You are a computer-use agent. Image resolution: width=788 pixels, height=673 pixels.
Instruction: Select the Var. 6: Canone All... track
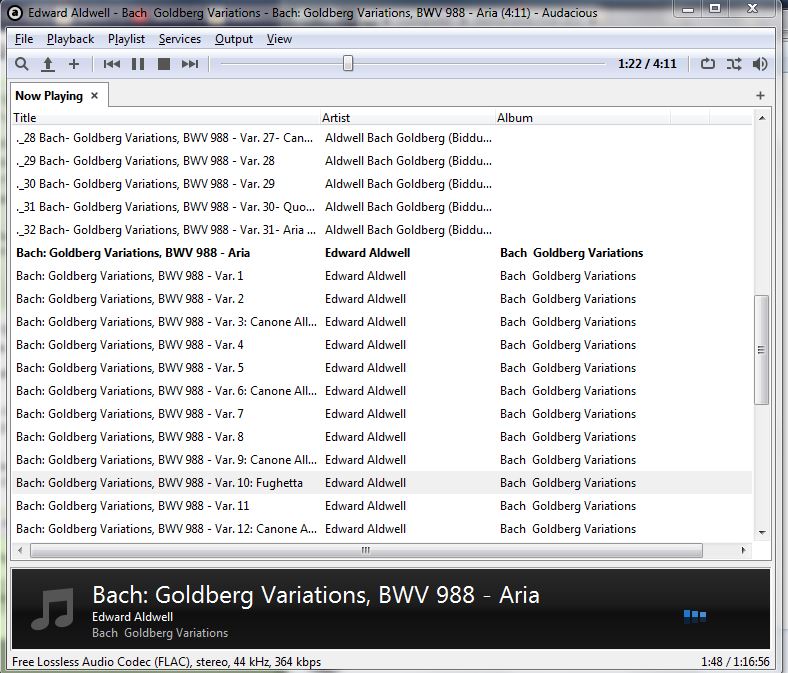[x=166, y=391]
